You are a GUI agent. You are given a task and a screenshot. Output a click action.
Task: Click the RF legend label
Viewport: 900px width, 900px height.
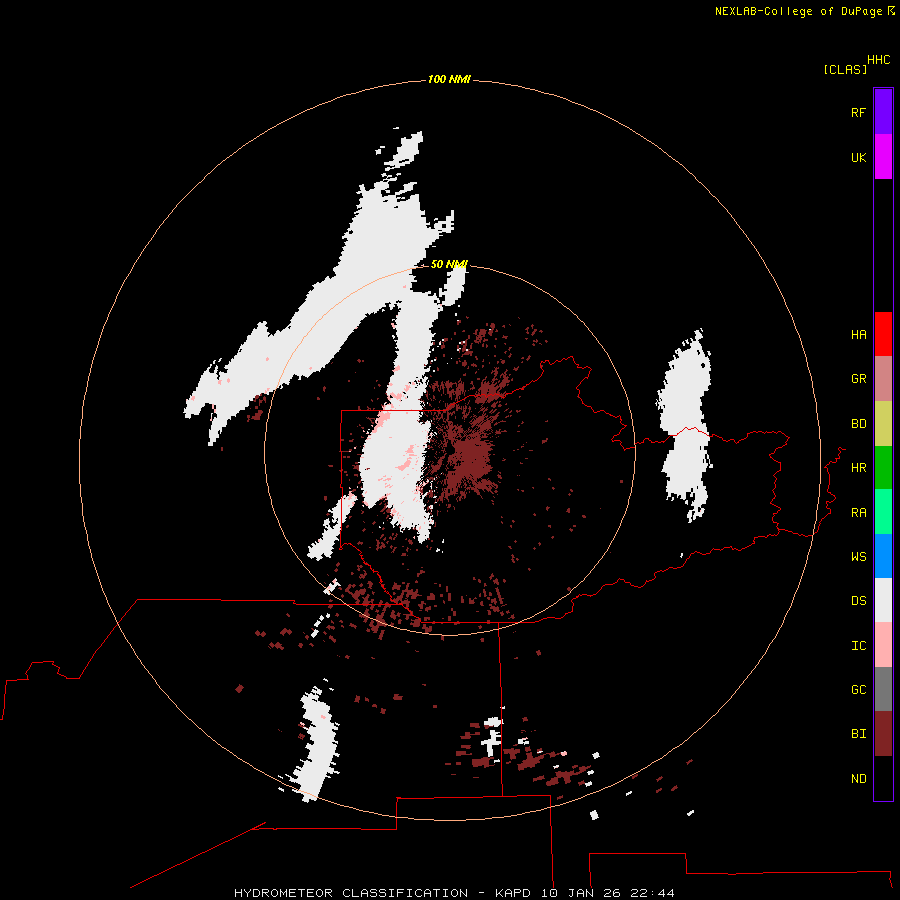click(x=858, y=112)
